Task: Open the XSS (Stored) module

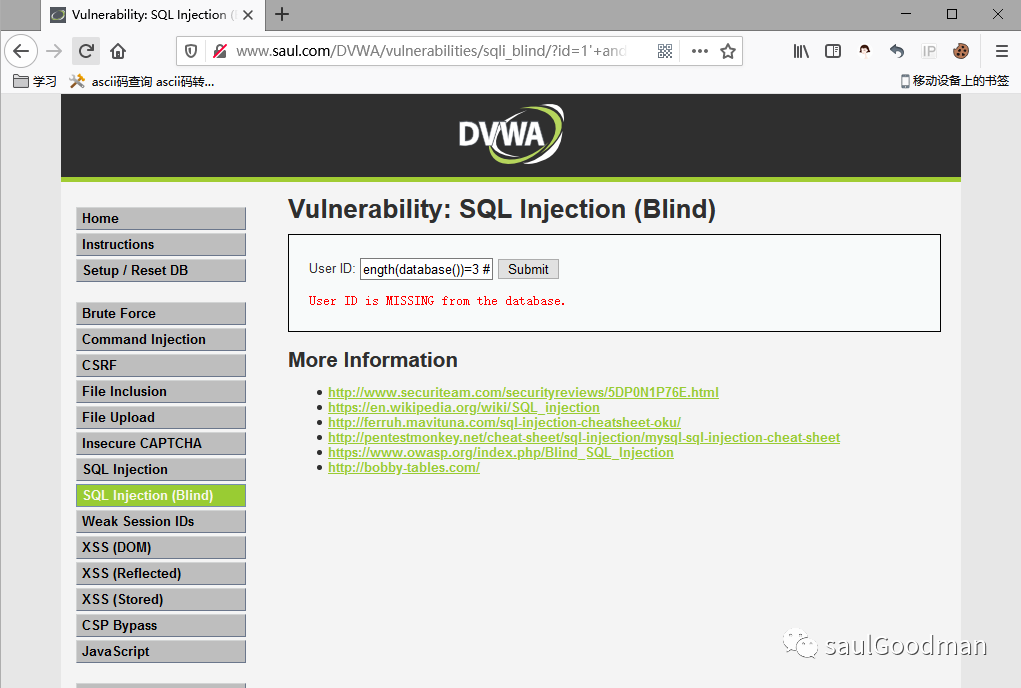Action: (161, 600)
